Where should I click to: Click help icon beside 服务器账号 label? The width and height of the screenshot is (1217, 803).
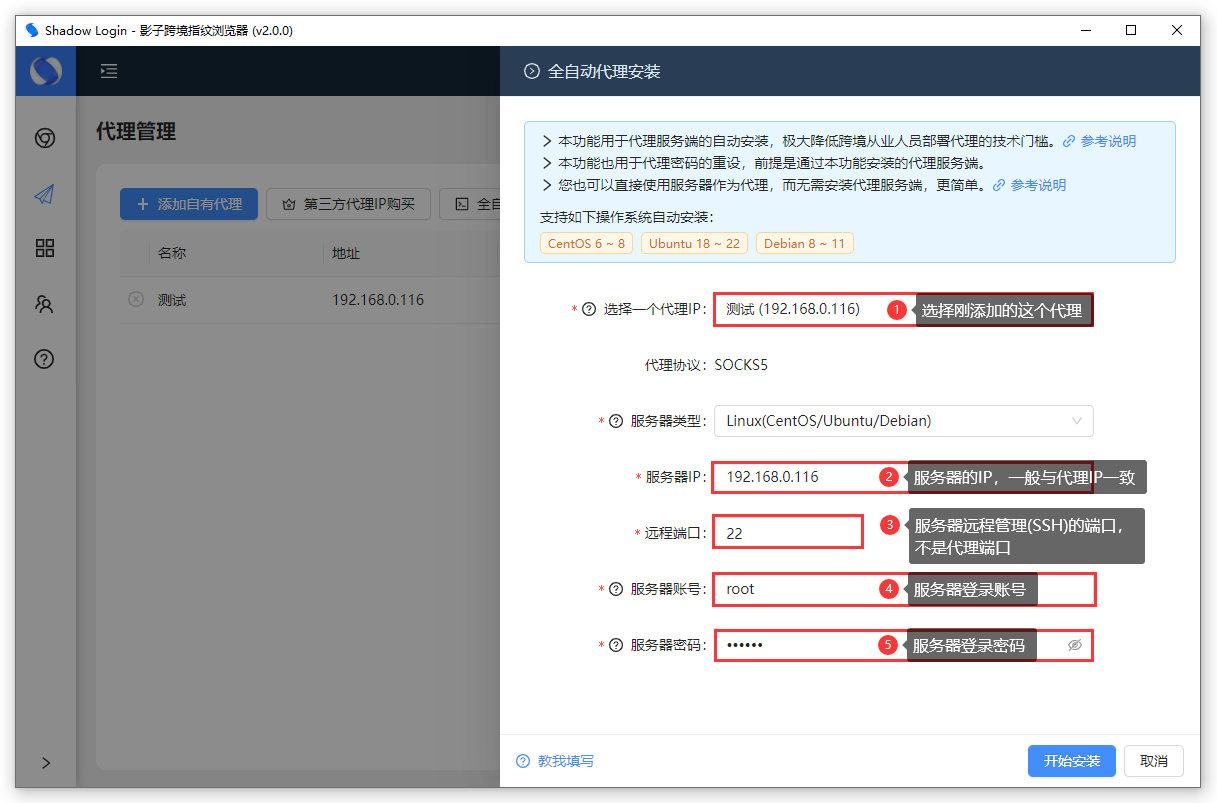coord(616,589)
